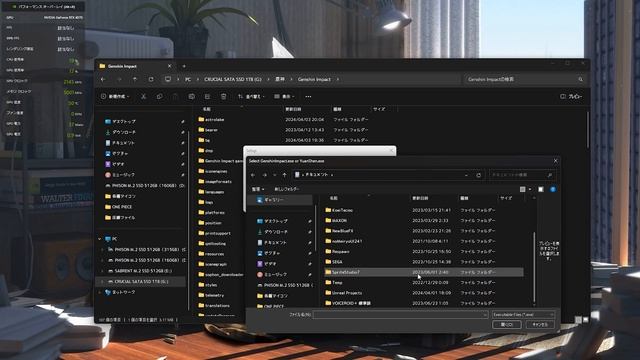Click the Genshin Impact search field in Explorer

pyautogui.click(x=524, y=79)
